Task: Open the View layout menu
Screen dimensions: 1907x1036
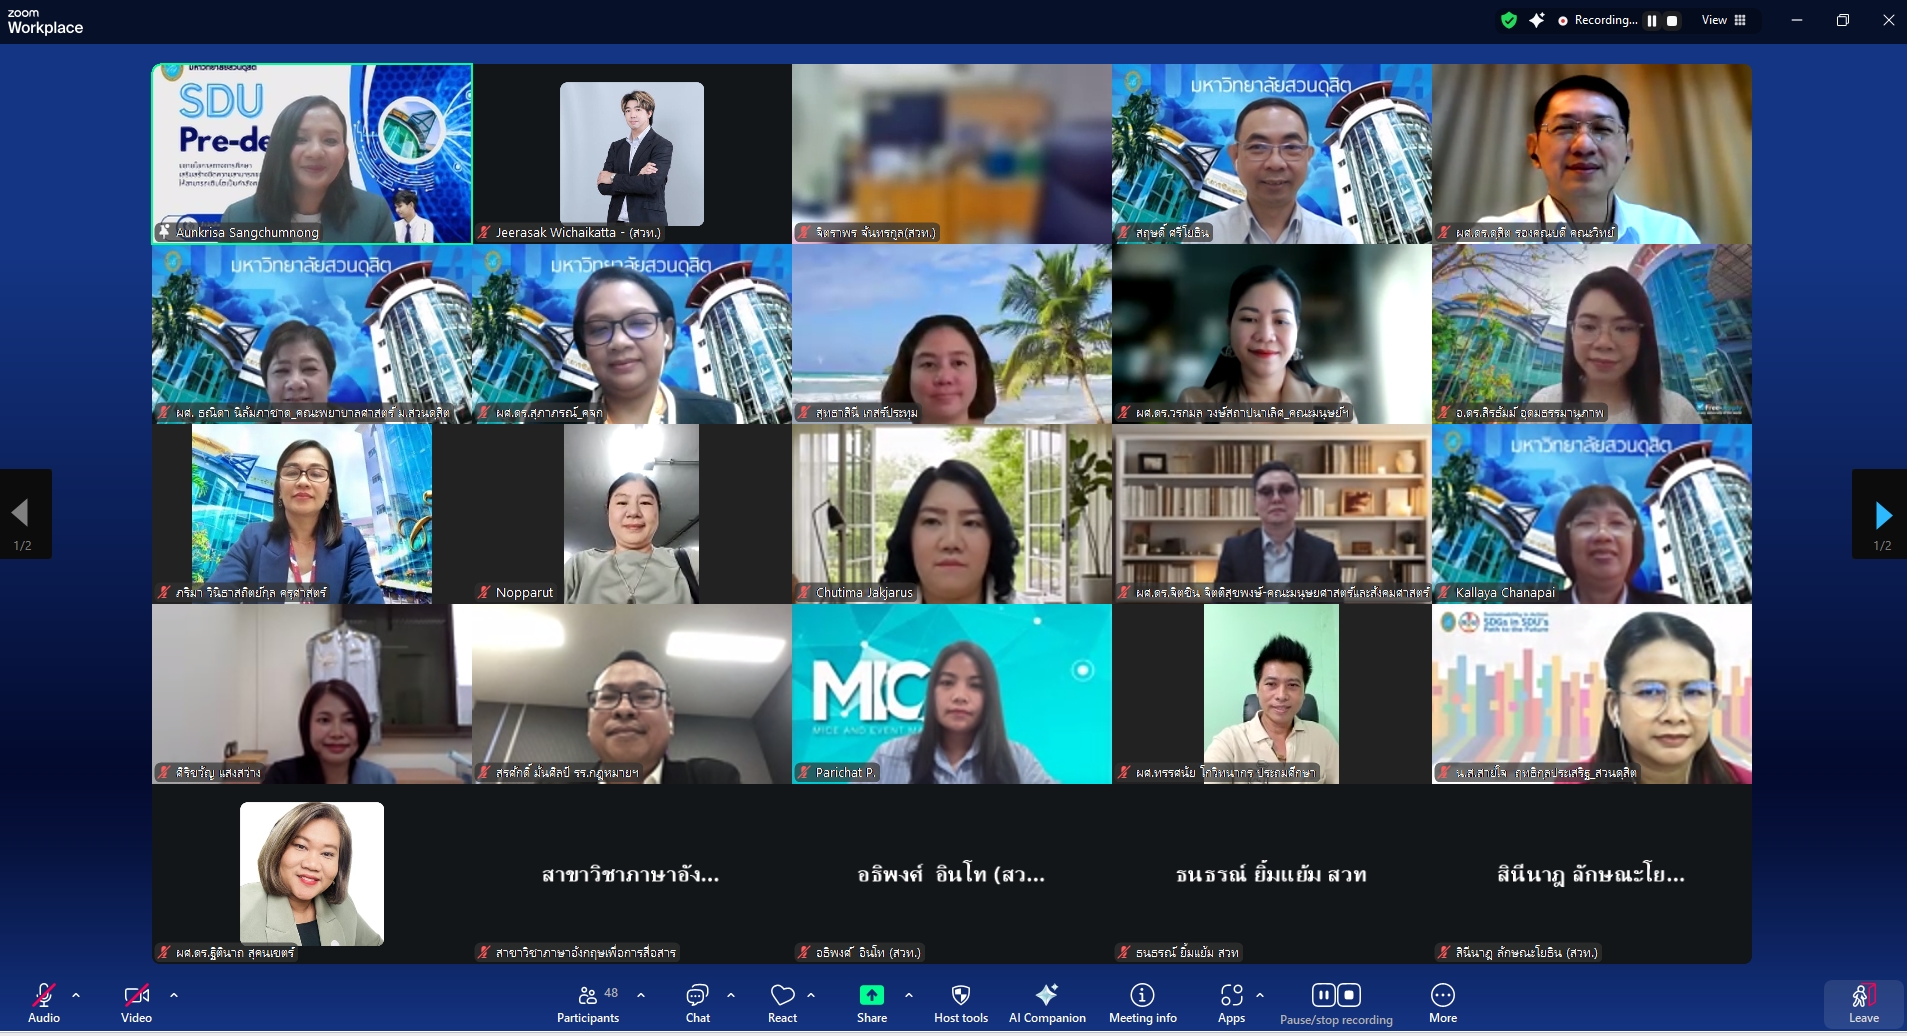Action: (1724, 20)
